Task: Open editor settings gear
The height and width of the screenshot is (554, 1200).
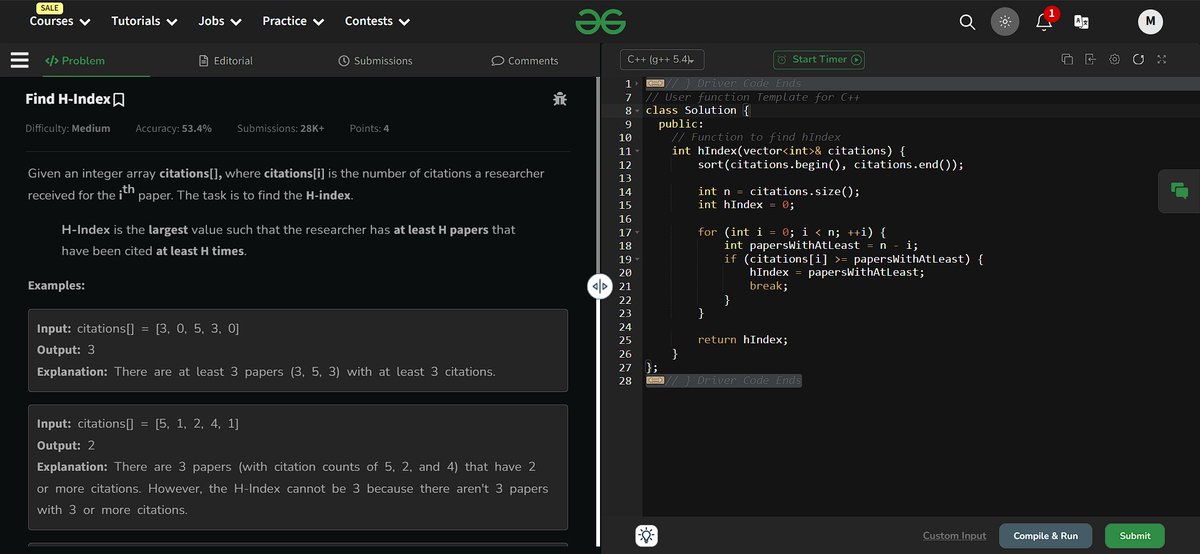Action: pos(1115,60)
